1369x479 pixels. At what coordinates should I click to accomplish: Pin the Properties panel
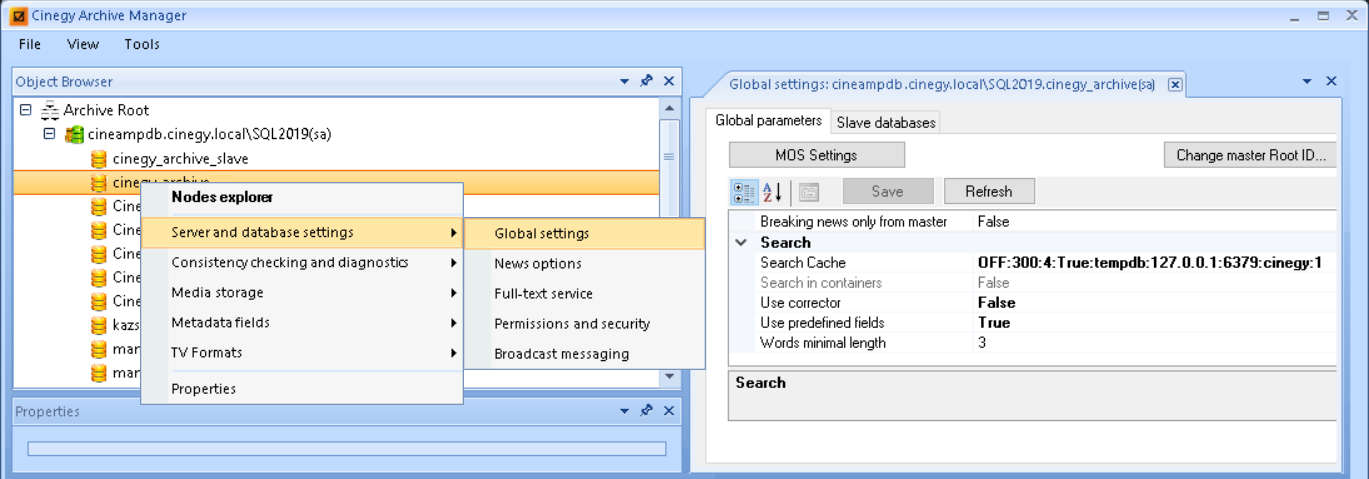pos(647,411)
